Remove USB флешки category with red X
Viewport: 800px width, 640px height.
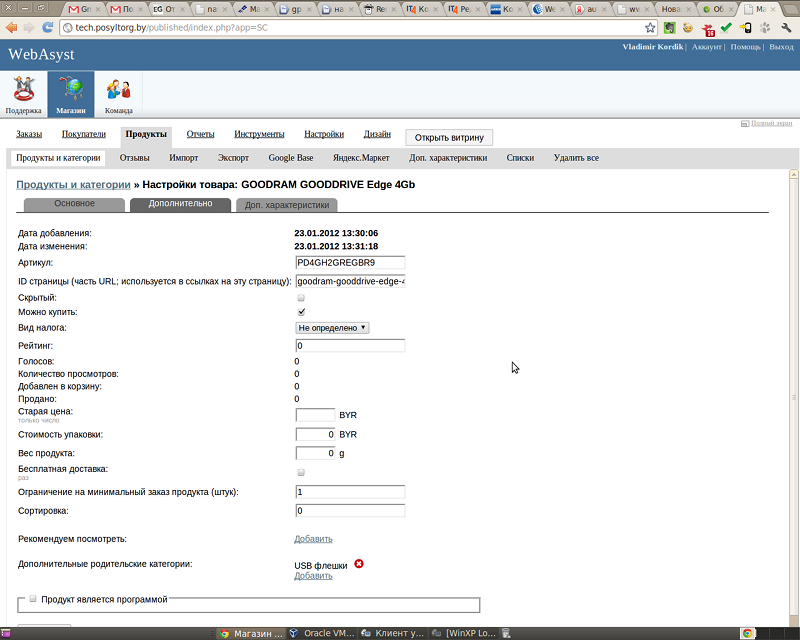tap(359, 564)
